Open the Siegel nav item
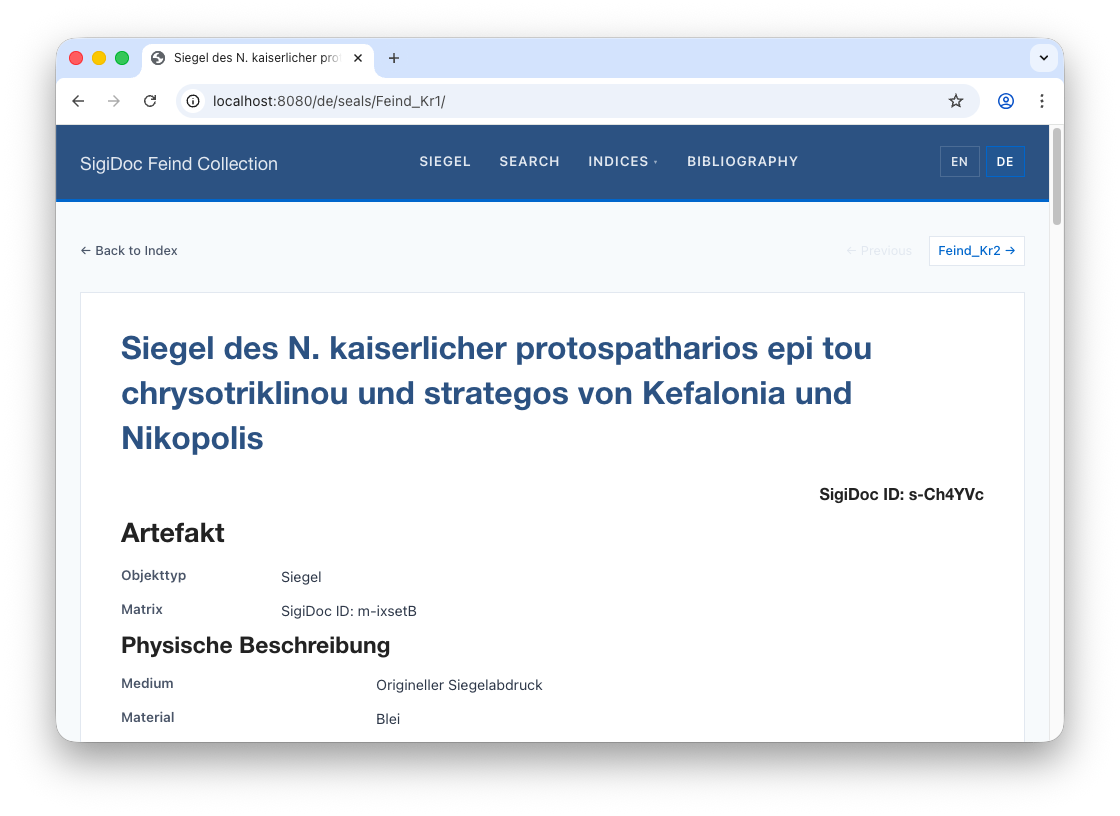This screenshot has height=816, width=1120. [445, 162]
